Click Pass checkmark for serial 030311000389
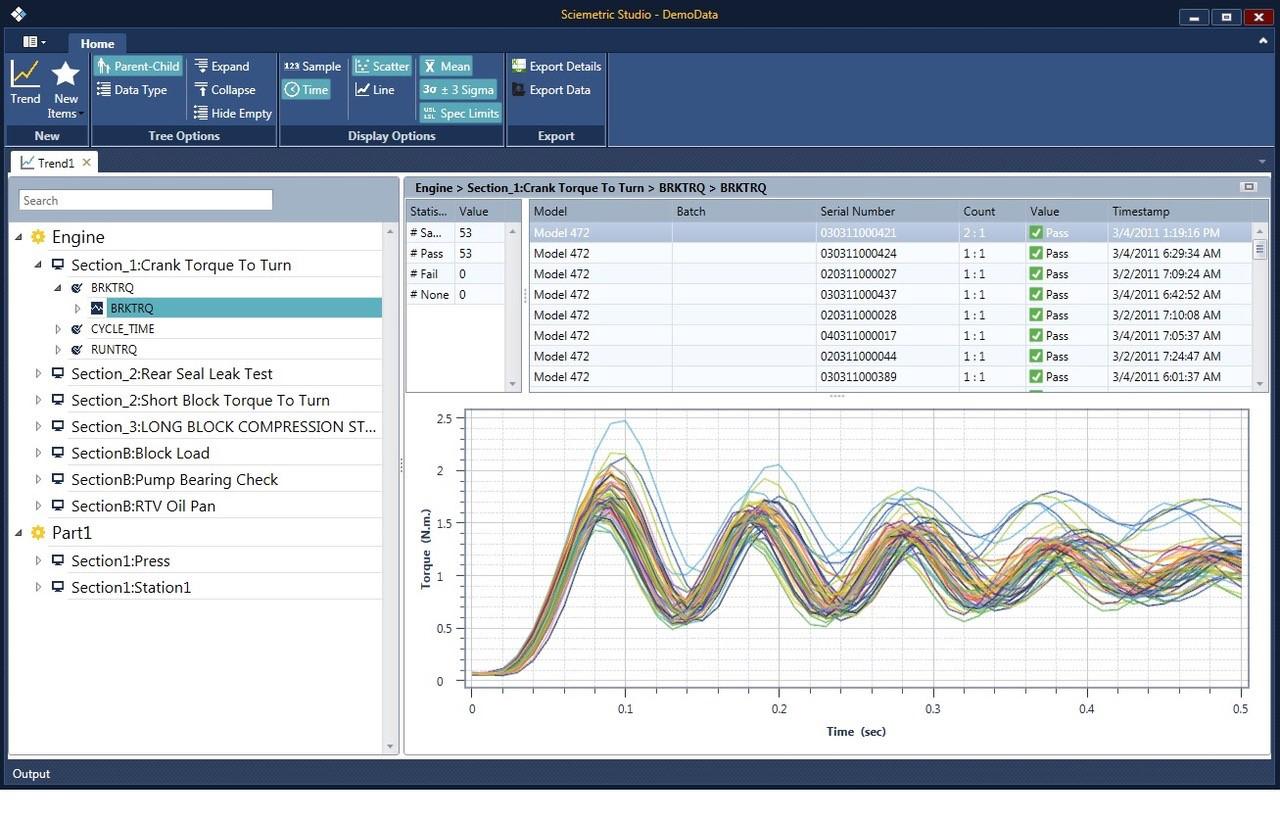Image resolution: width=1280 pixels, height=828 pixels. point(1036,377)
